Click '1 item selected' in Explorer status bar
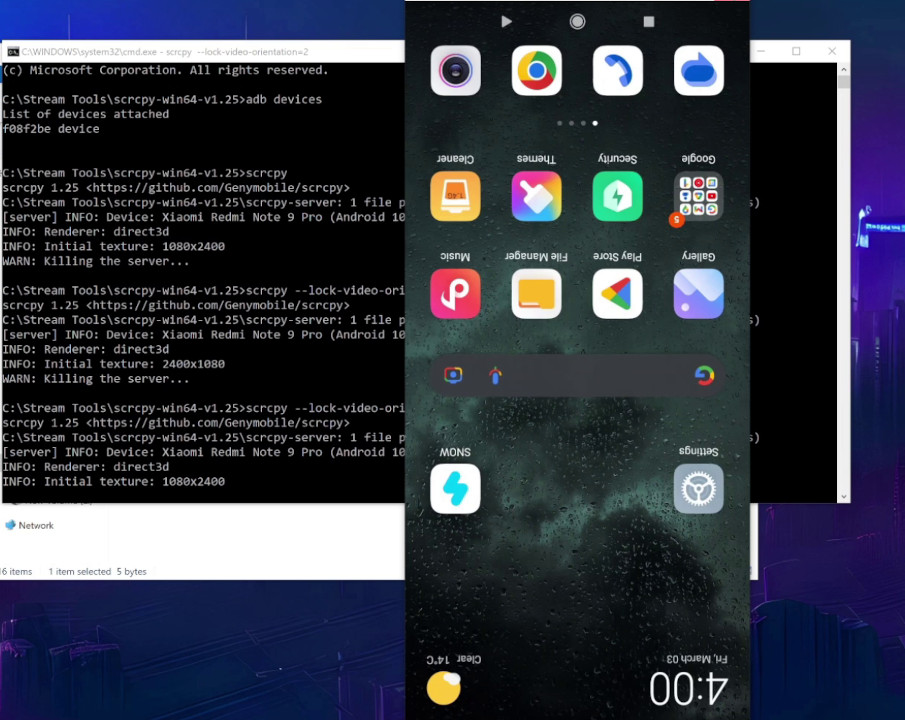905x720 pixels. (80, 572)
